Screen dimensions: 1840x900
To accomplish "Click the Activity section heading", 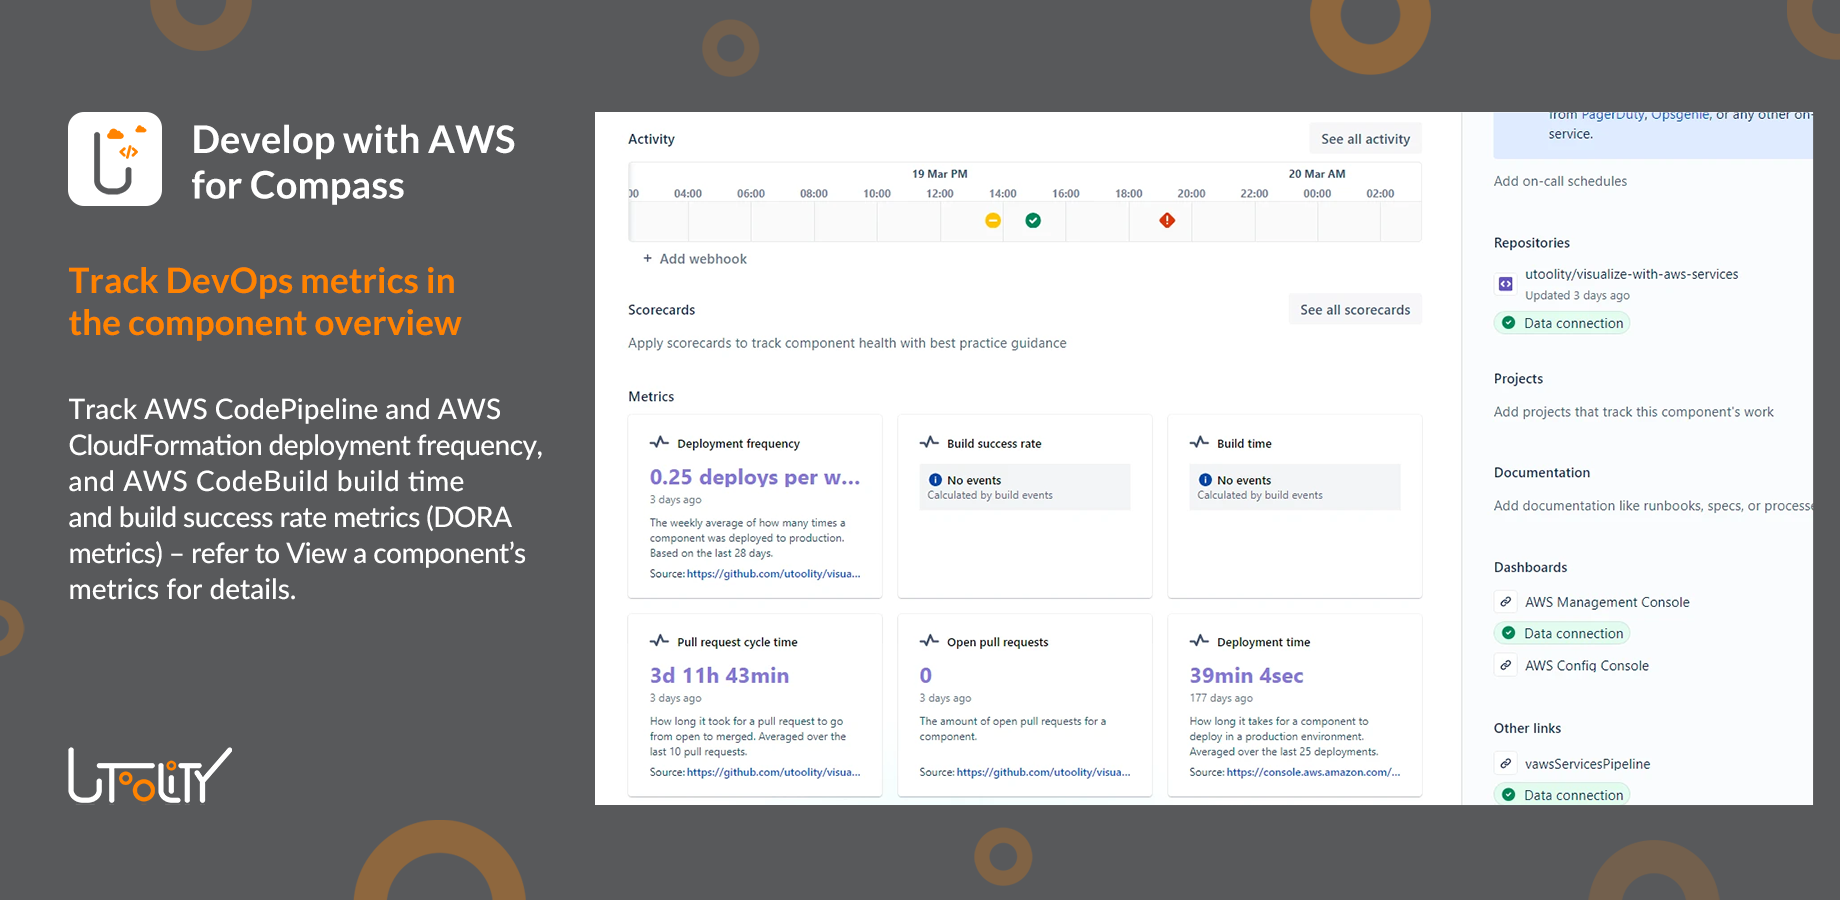I will pos(651,139).
